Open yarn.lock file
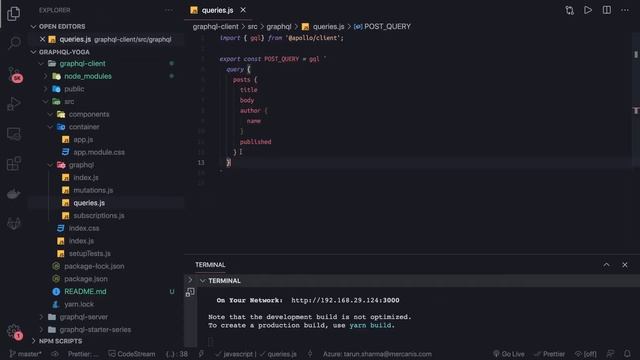 (x=79, y=304)
